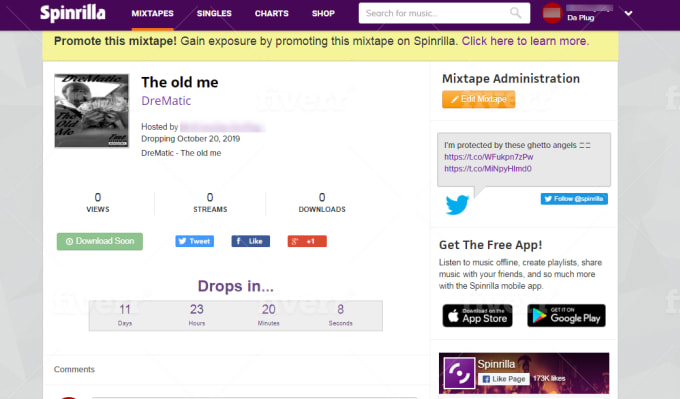
Task: Click the Get The Free App! heading
Action: pyautogui.click(x=490, y=245)
